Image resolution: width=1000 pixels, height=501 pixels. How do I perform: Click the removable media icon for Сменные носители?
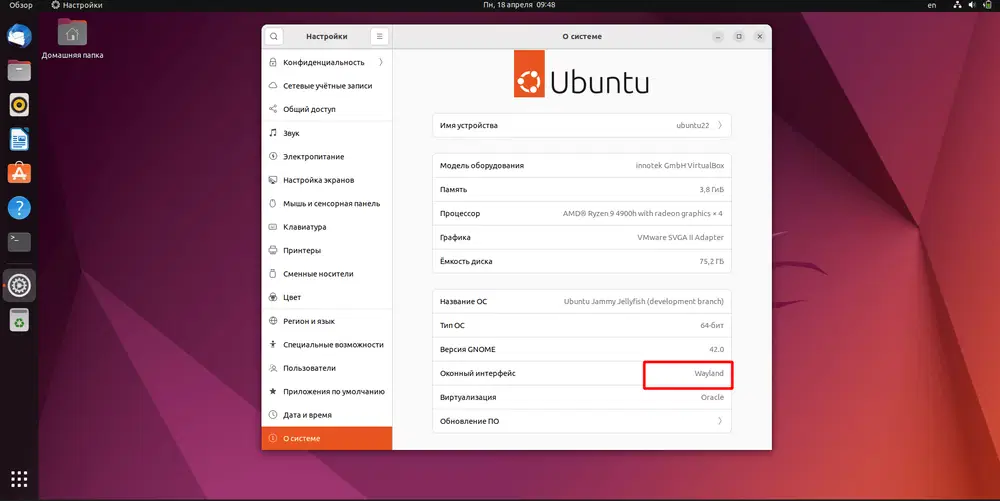[x=273, y=273]
